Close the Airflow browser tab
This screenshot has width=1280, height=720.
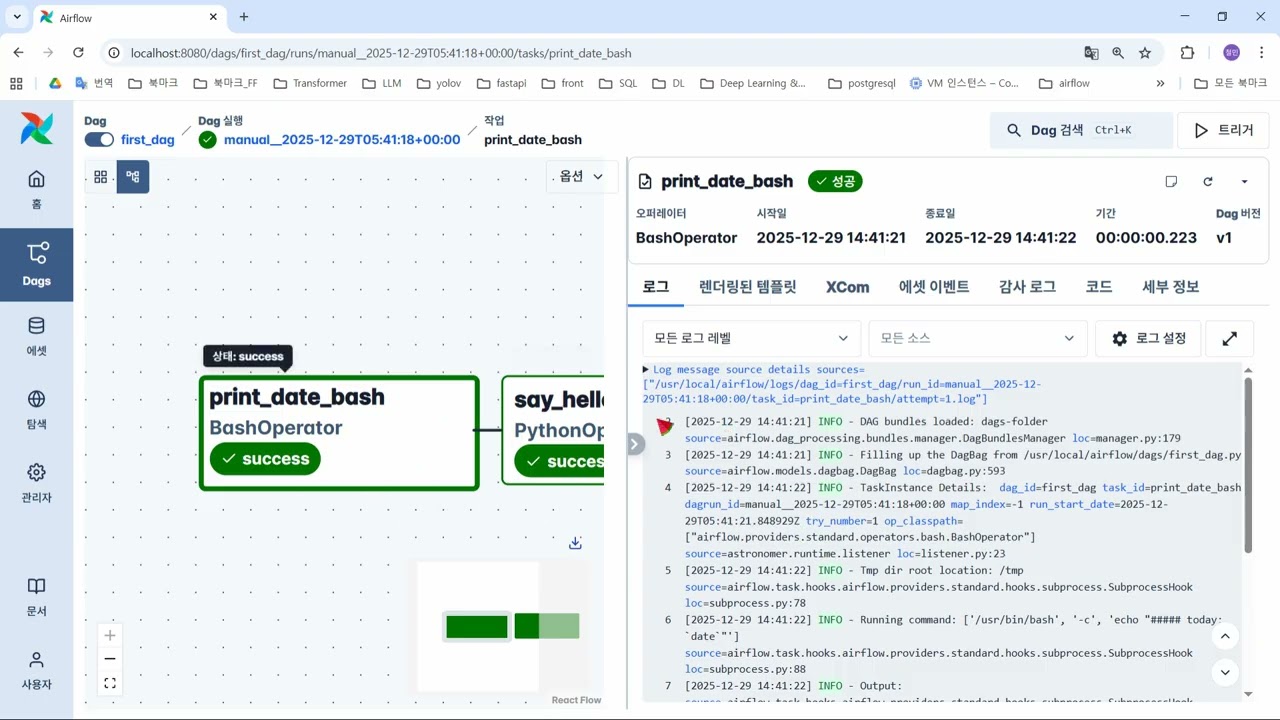click(x=214, y=17)
